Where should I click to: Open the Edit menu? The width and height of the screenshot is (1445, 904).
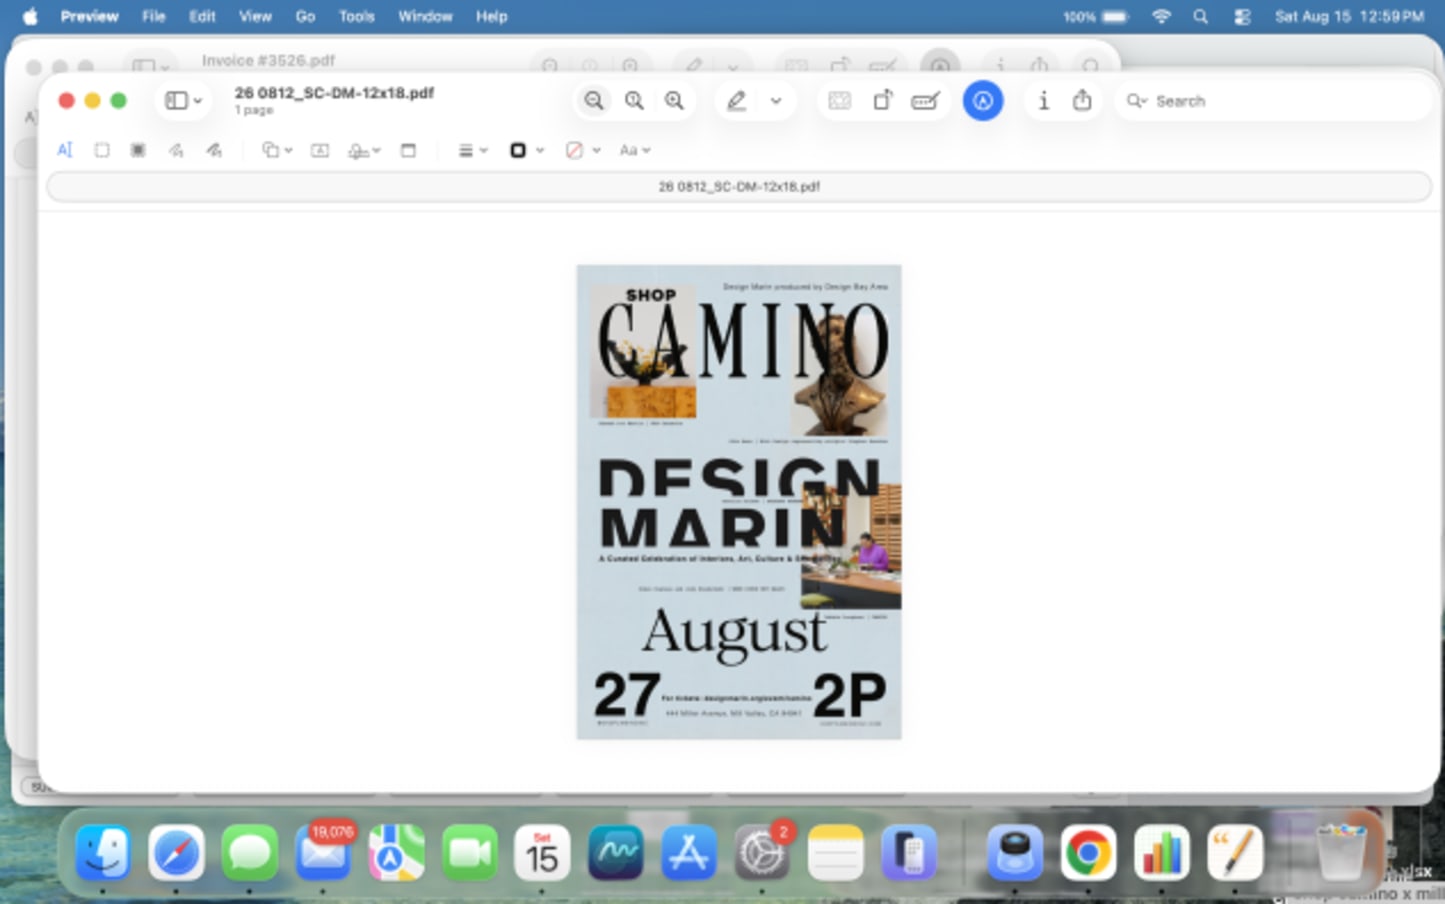202,16
